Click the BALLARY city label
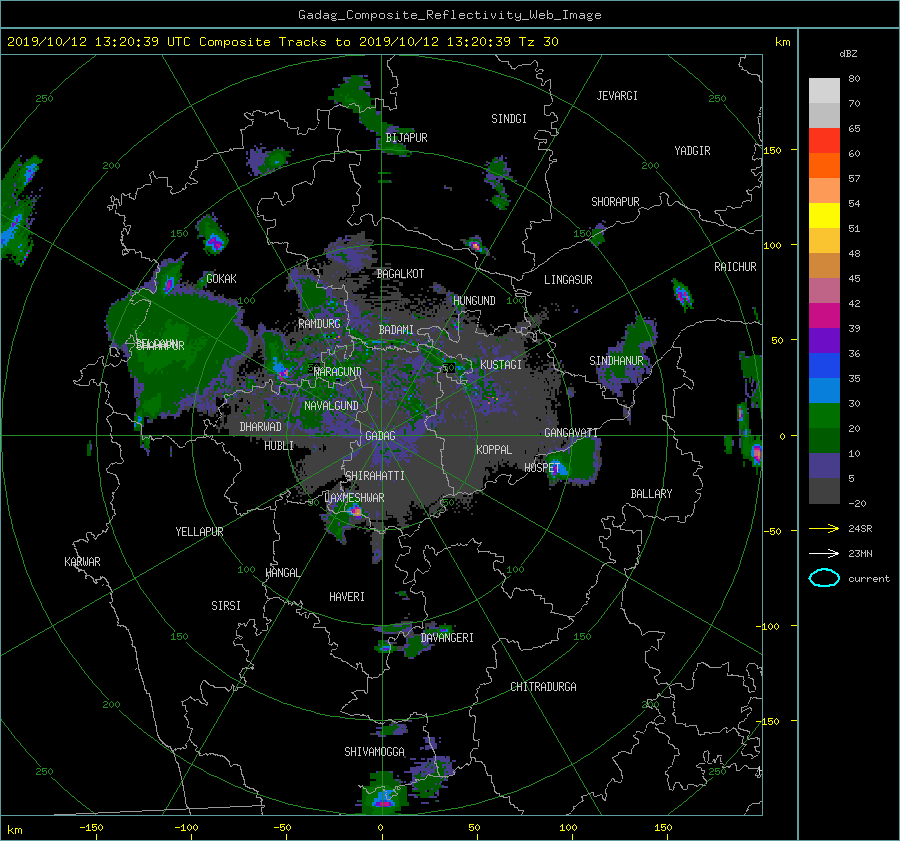 [651, 494]
